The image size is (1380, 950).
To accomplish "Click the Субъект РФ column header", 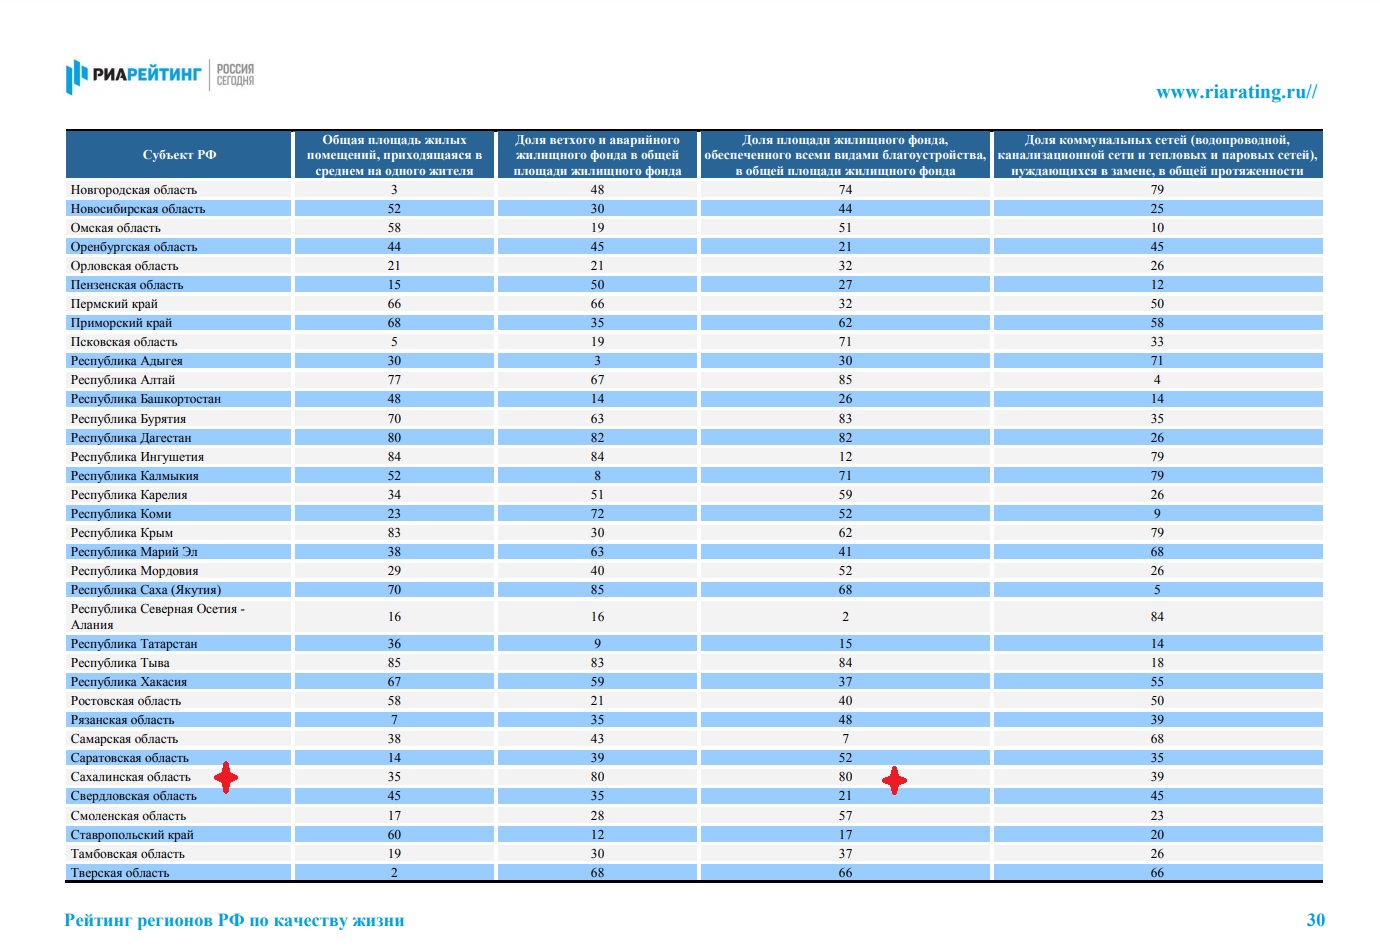I will 179,155.
